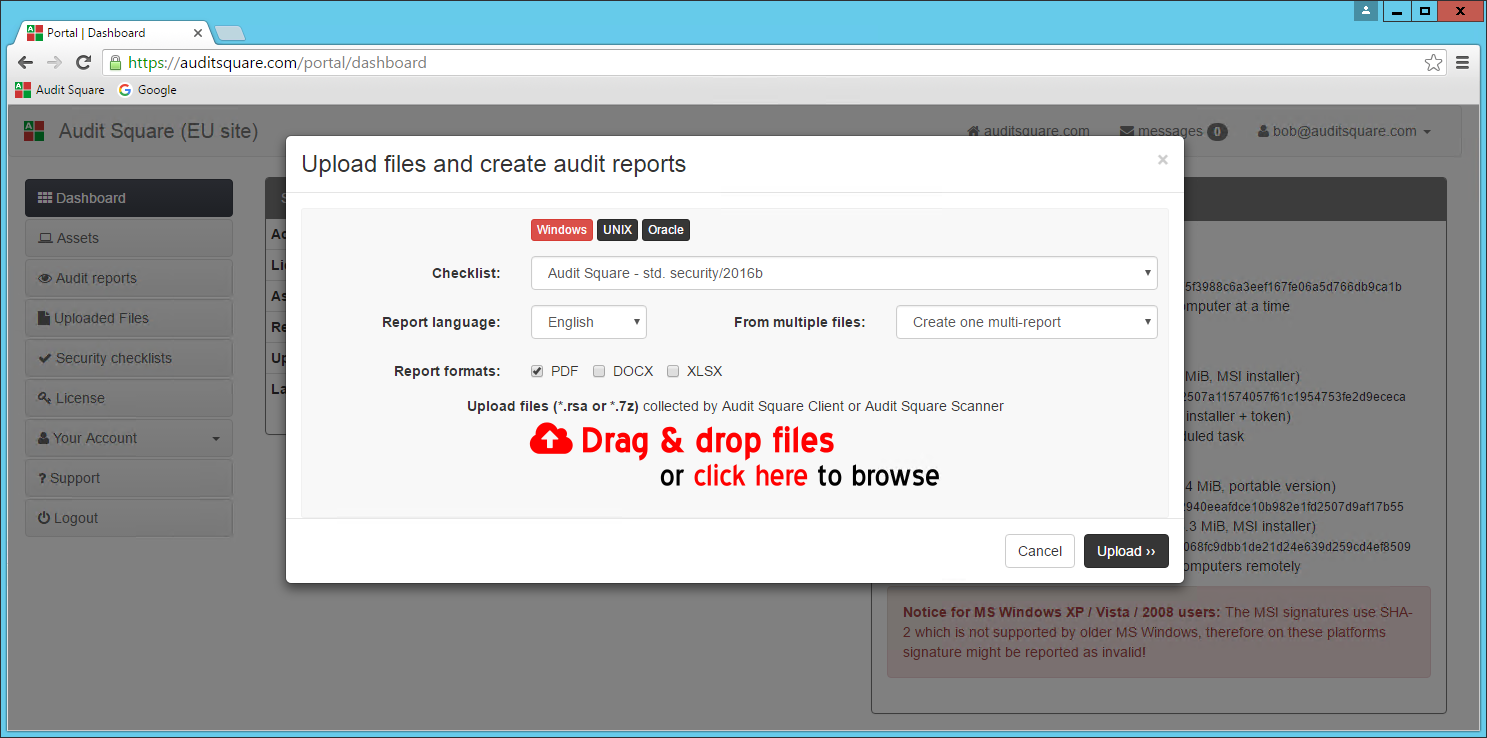
Task: Bookmark the page with the star icon
Action: [x=1433, y=62]
